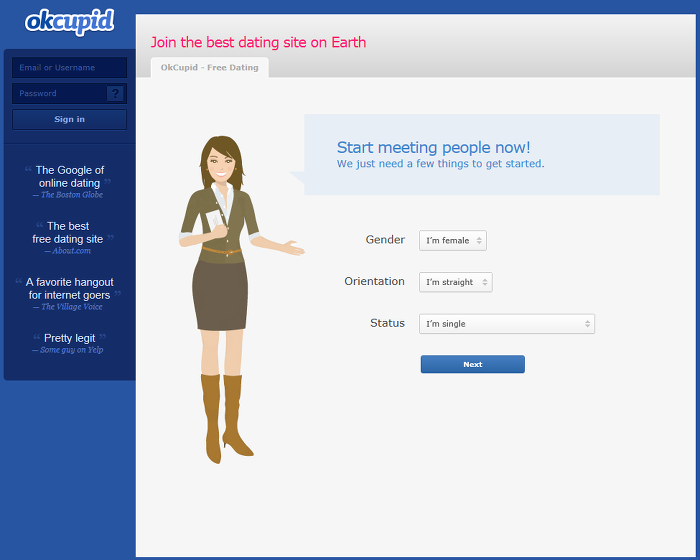
Task: Click "Some guy on Yelp" attribution
Action: 68,350
